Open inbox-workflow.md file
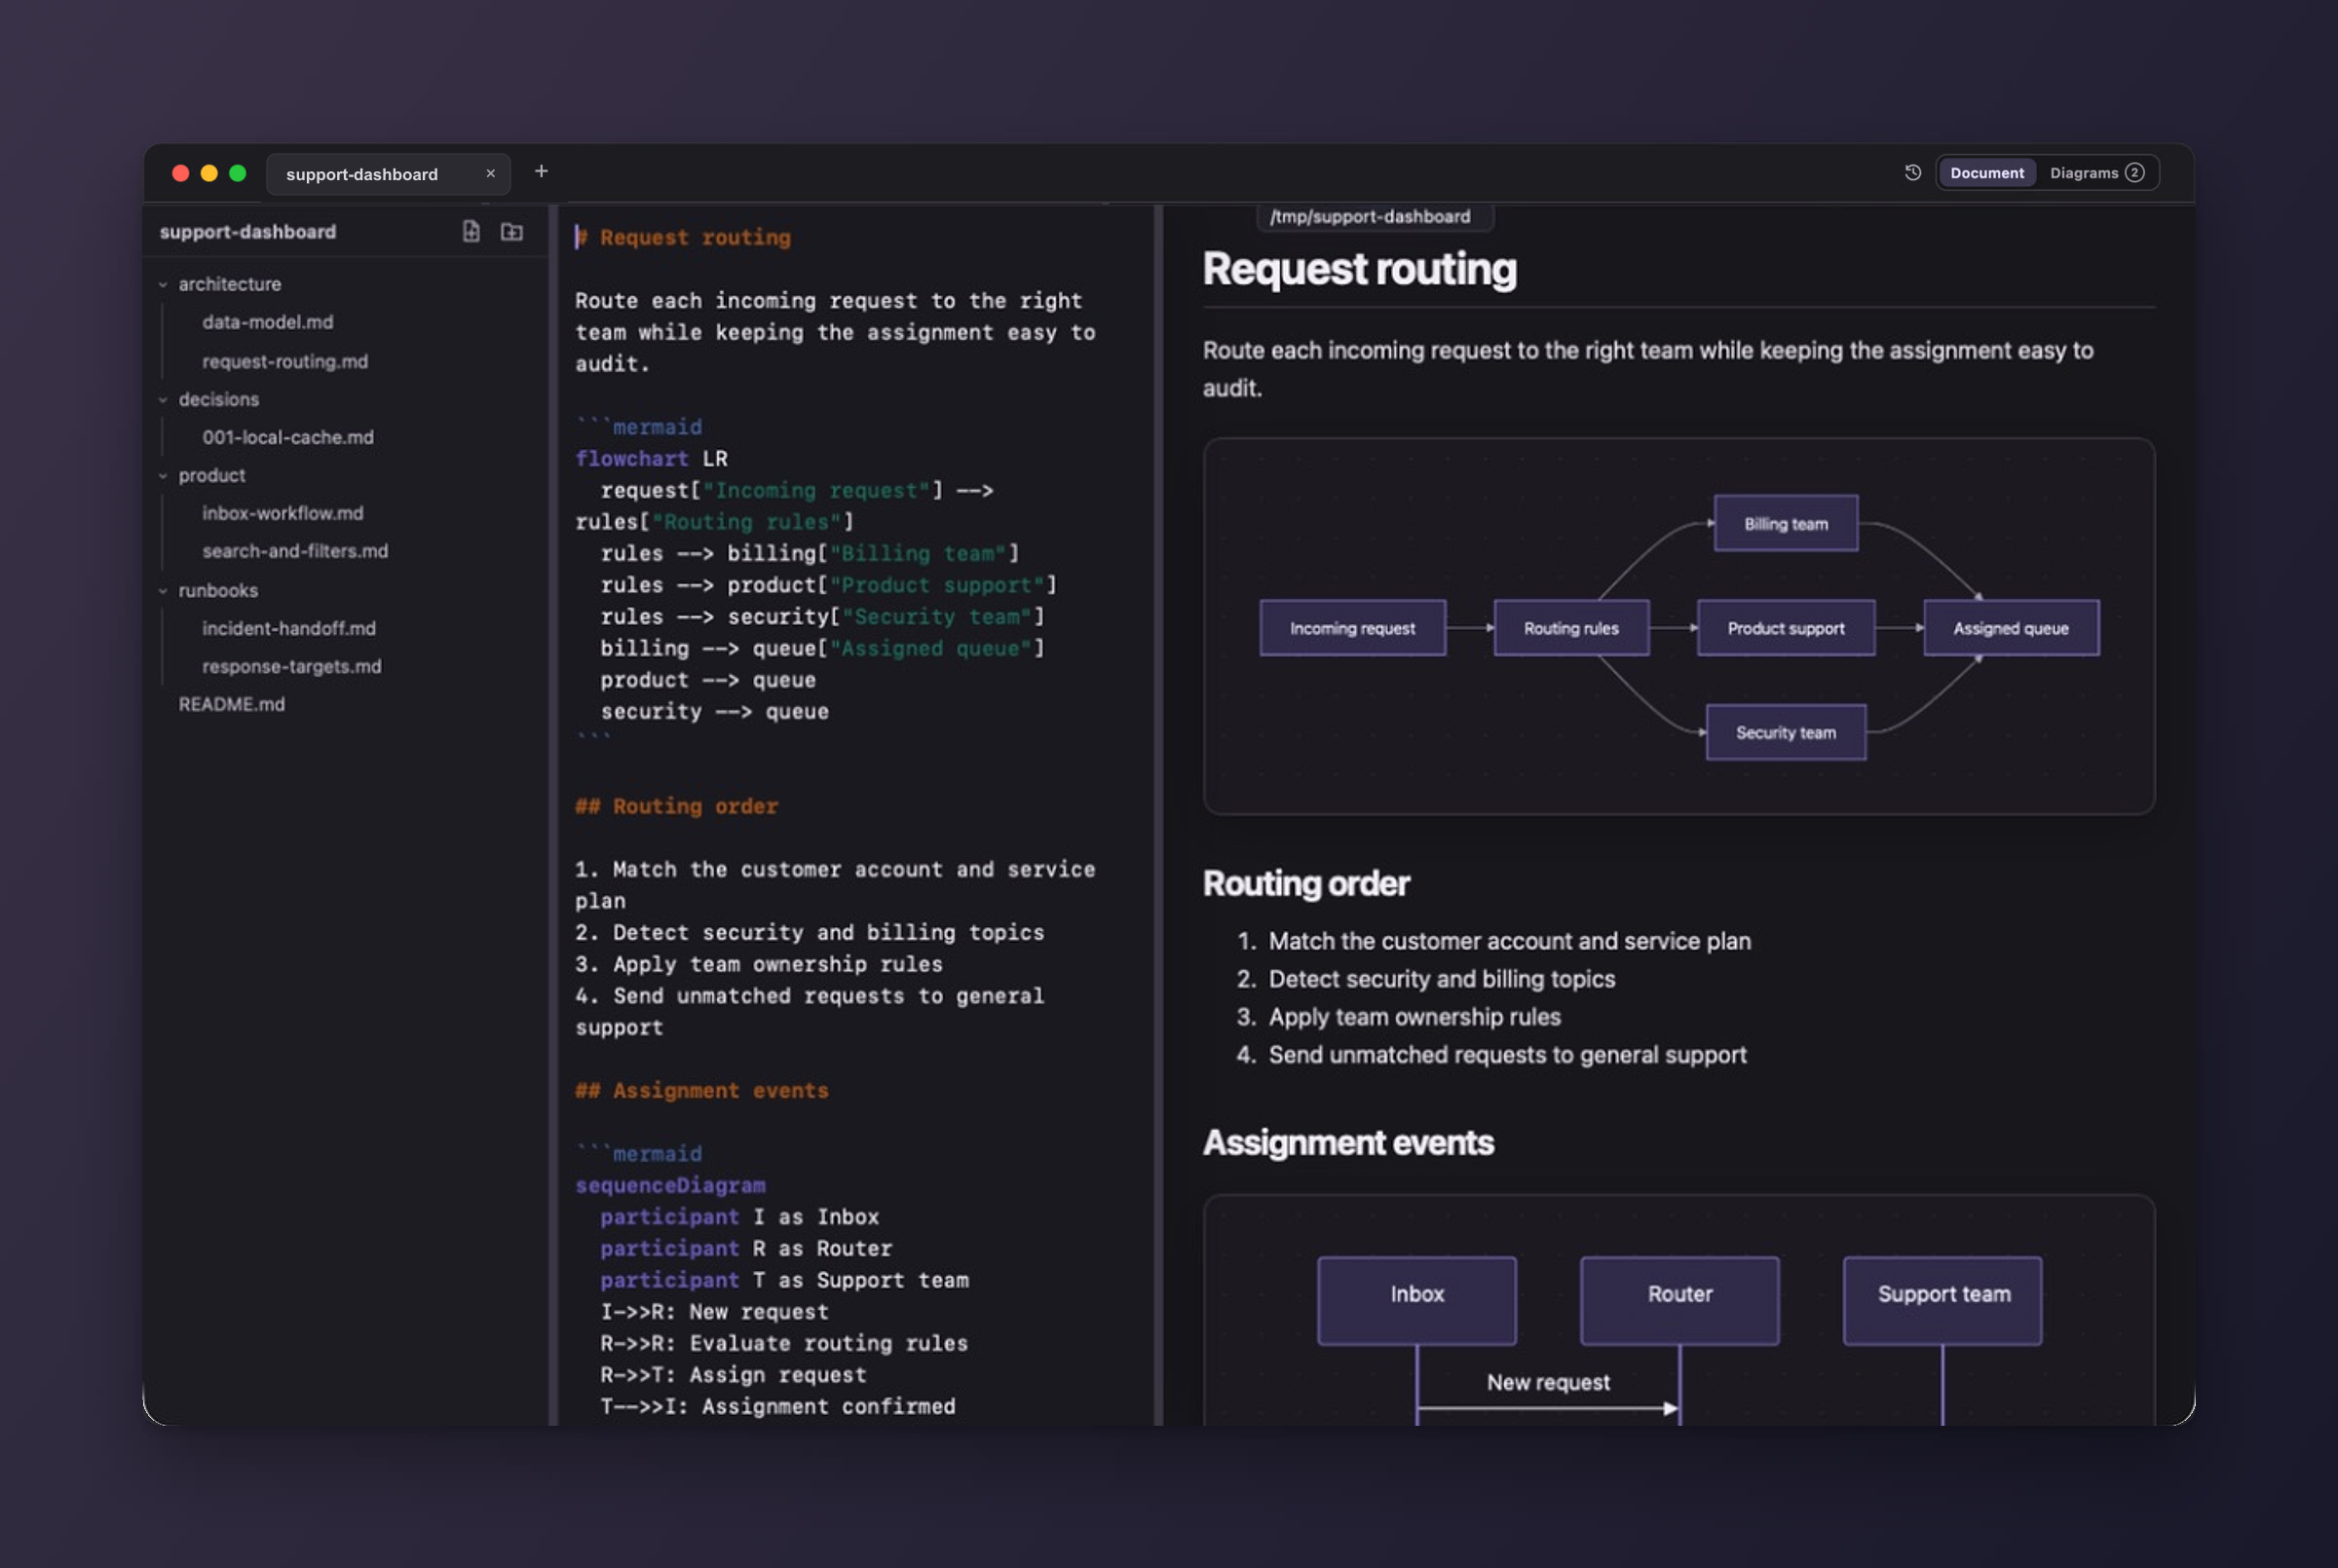The height and width of the screenshot is (1568, 2338). click(x=283, y=513)
